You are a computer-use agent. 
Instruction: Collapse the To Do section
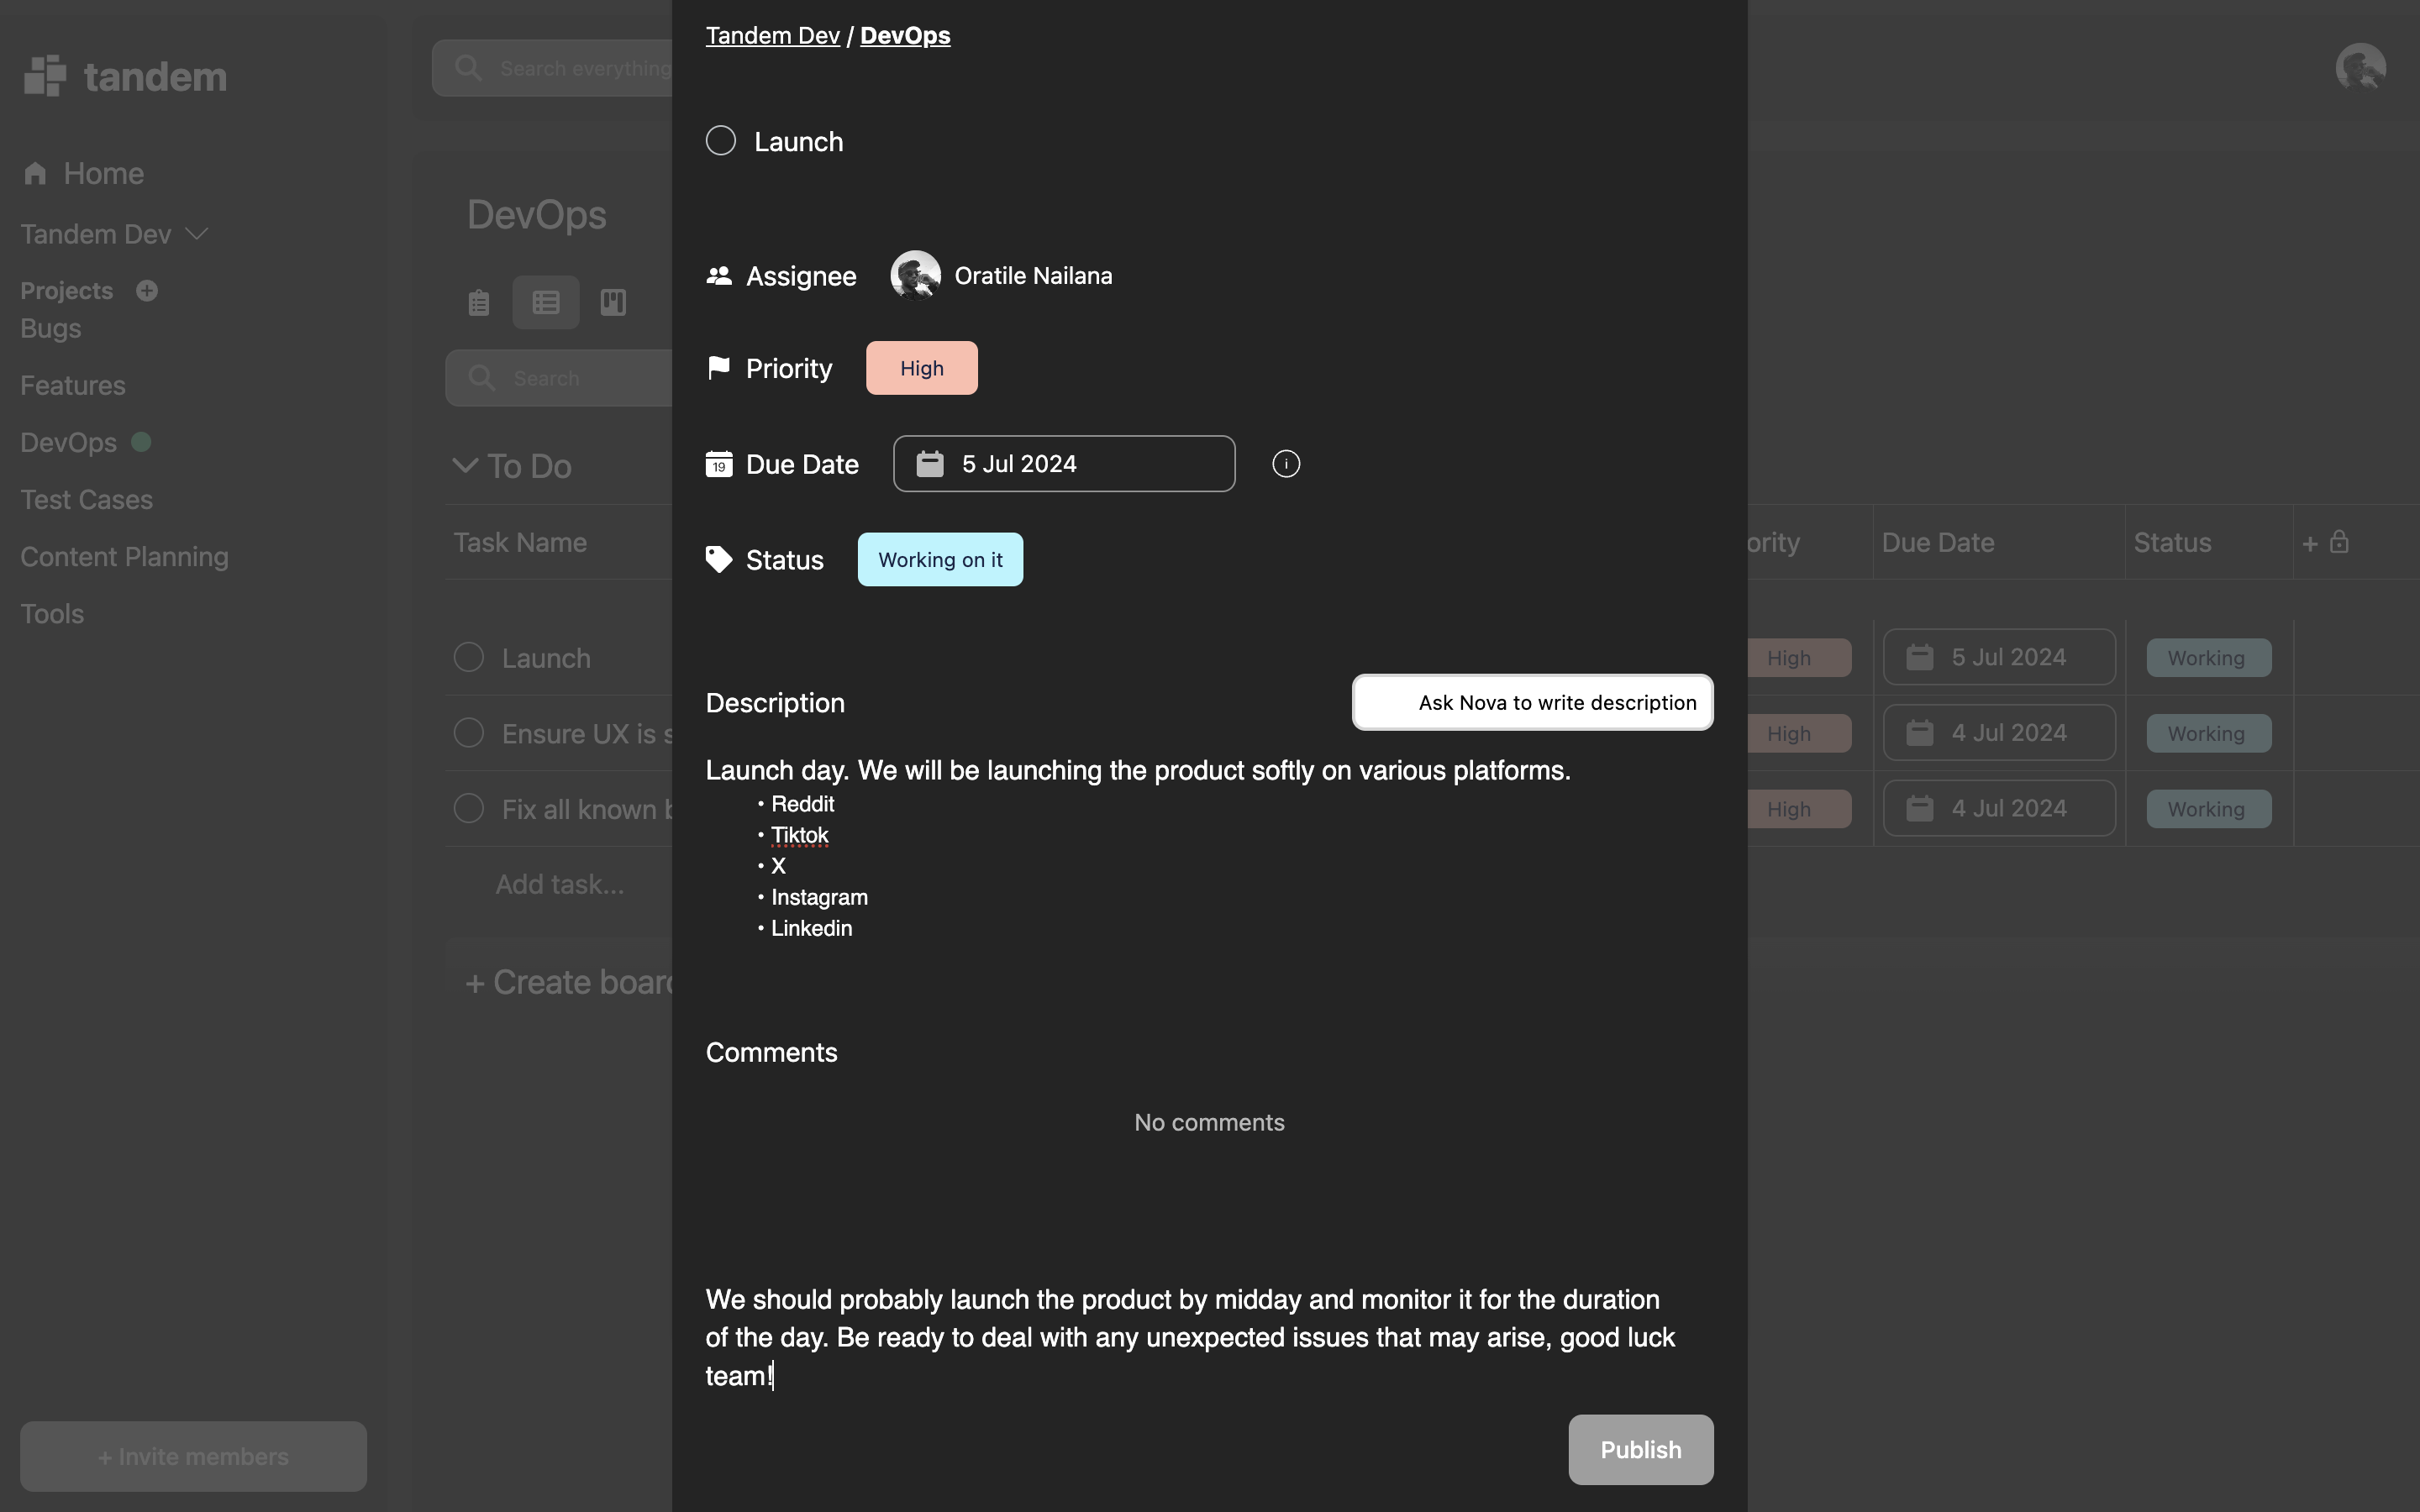465,466
